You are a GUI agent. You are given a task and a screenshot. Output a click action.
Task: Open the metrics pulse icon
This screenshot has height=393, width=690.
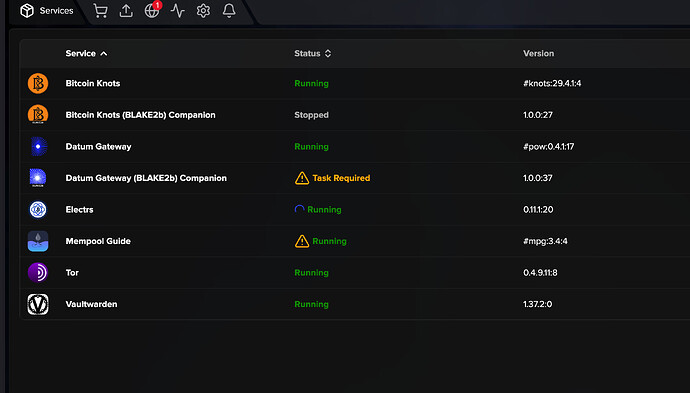pos(178,11)
